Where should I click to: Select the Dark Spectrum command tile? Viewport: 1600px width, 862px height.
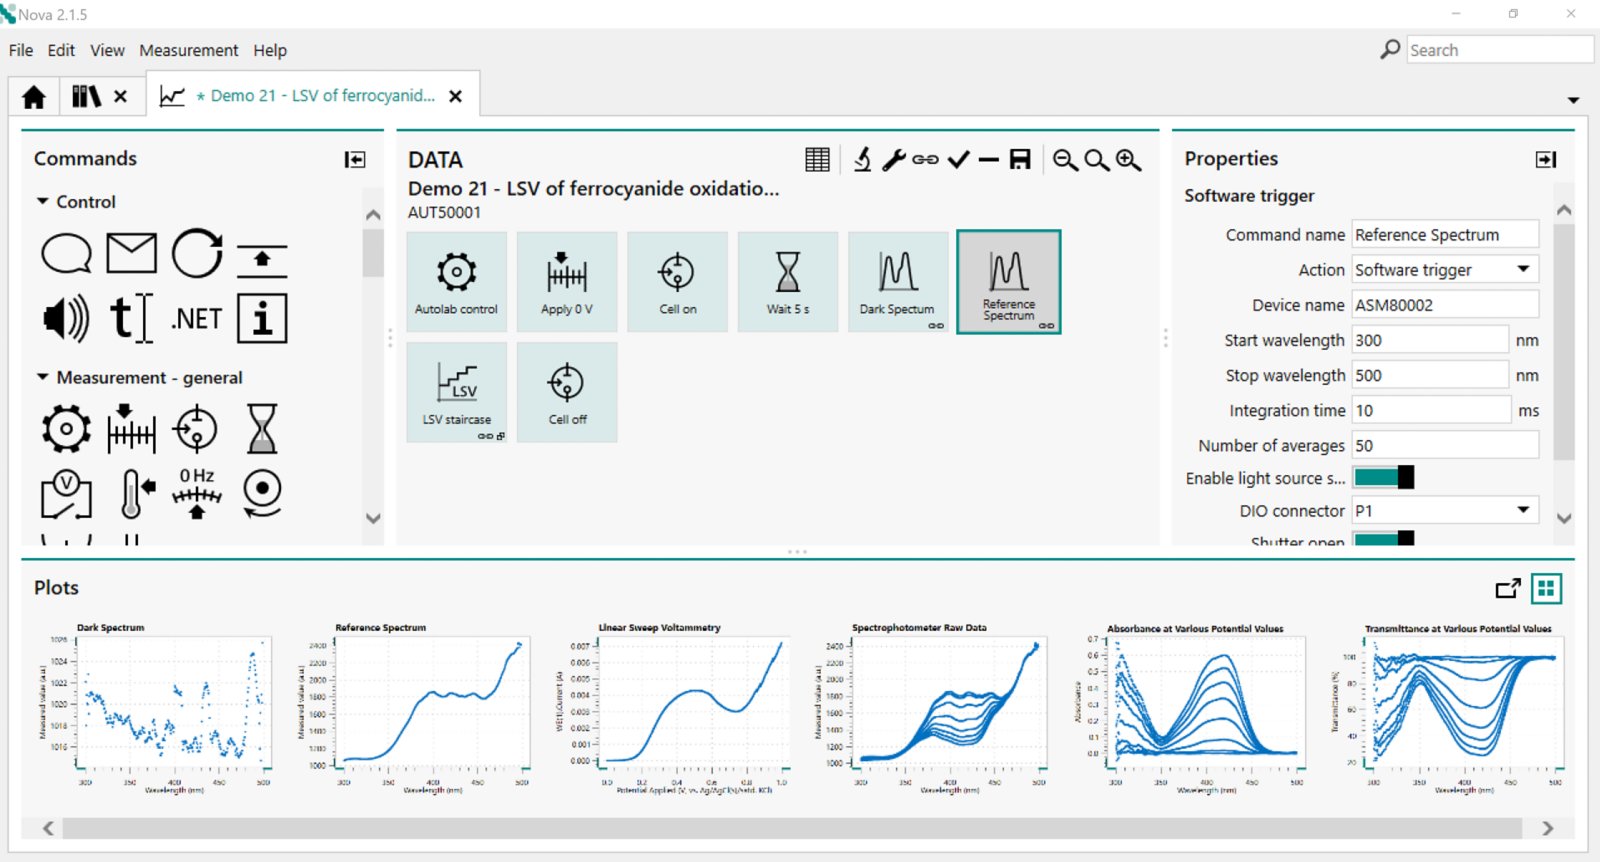coord(898,282)
